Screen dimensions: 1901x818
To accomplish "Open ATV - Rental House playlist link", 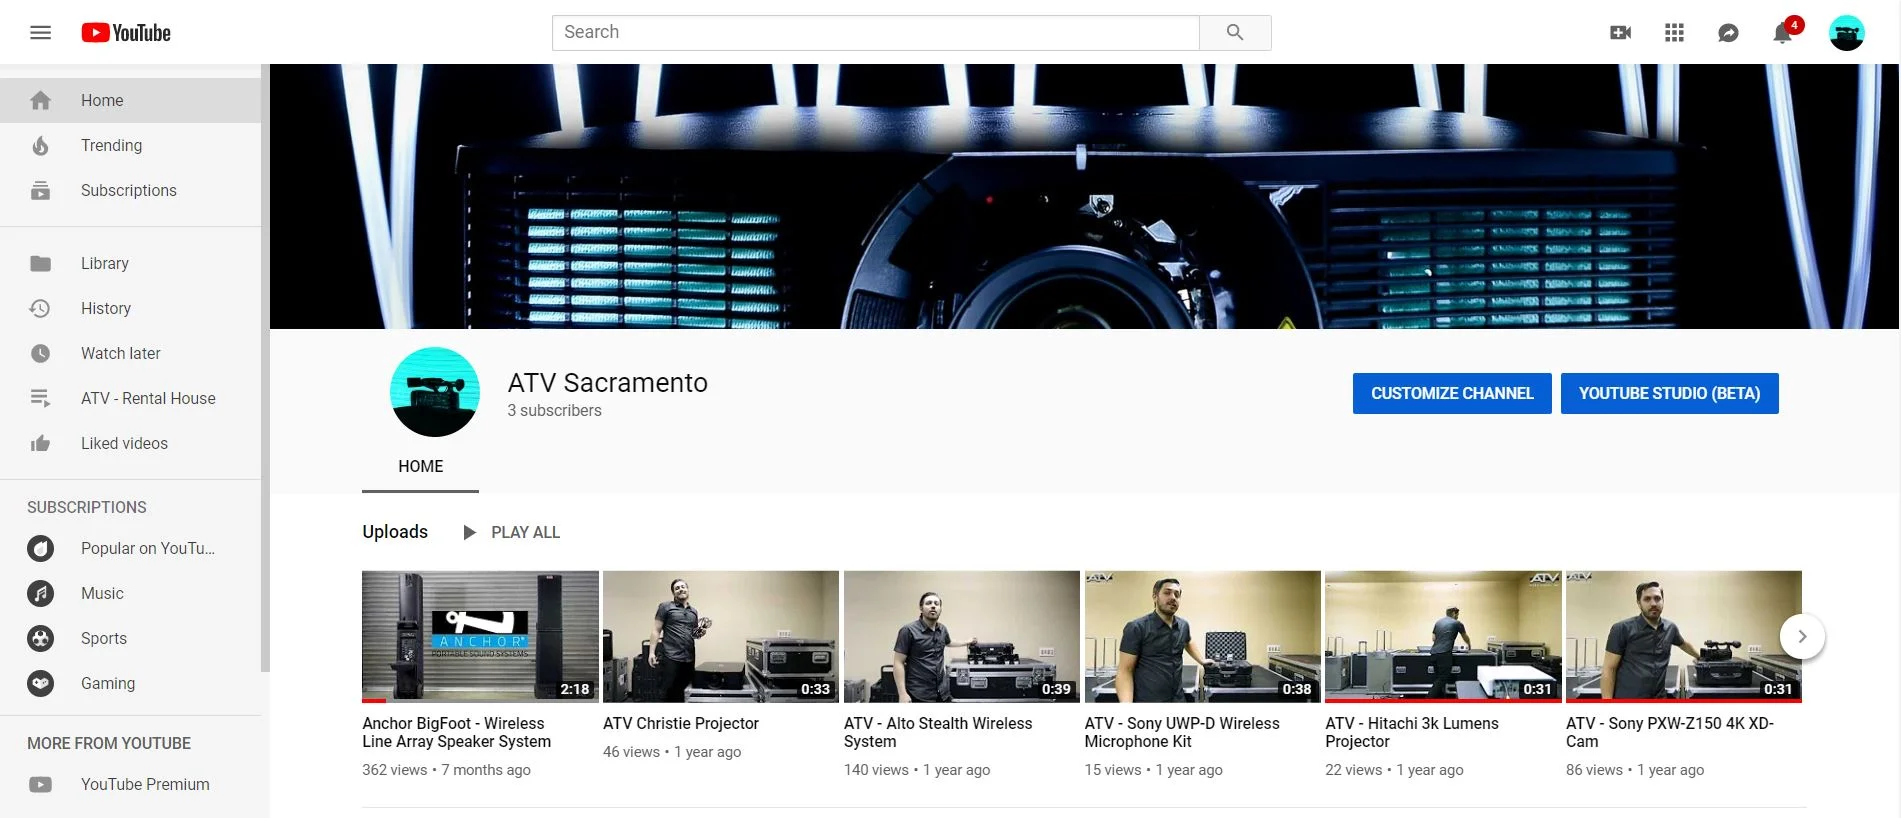I will pos(130,398).
